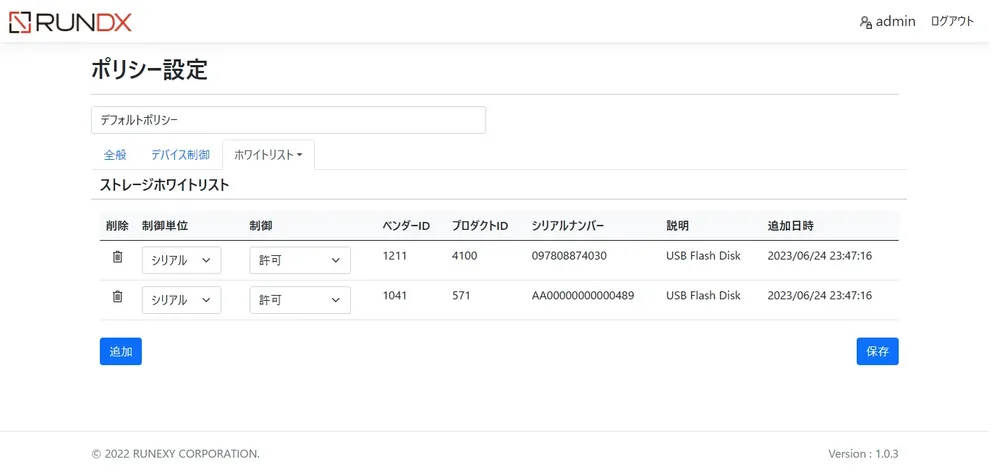Open 制御単位 dropdown for vendor 1041 row

click(181, 300)
